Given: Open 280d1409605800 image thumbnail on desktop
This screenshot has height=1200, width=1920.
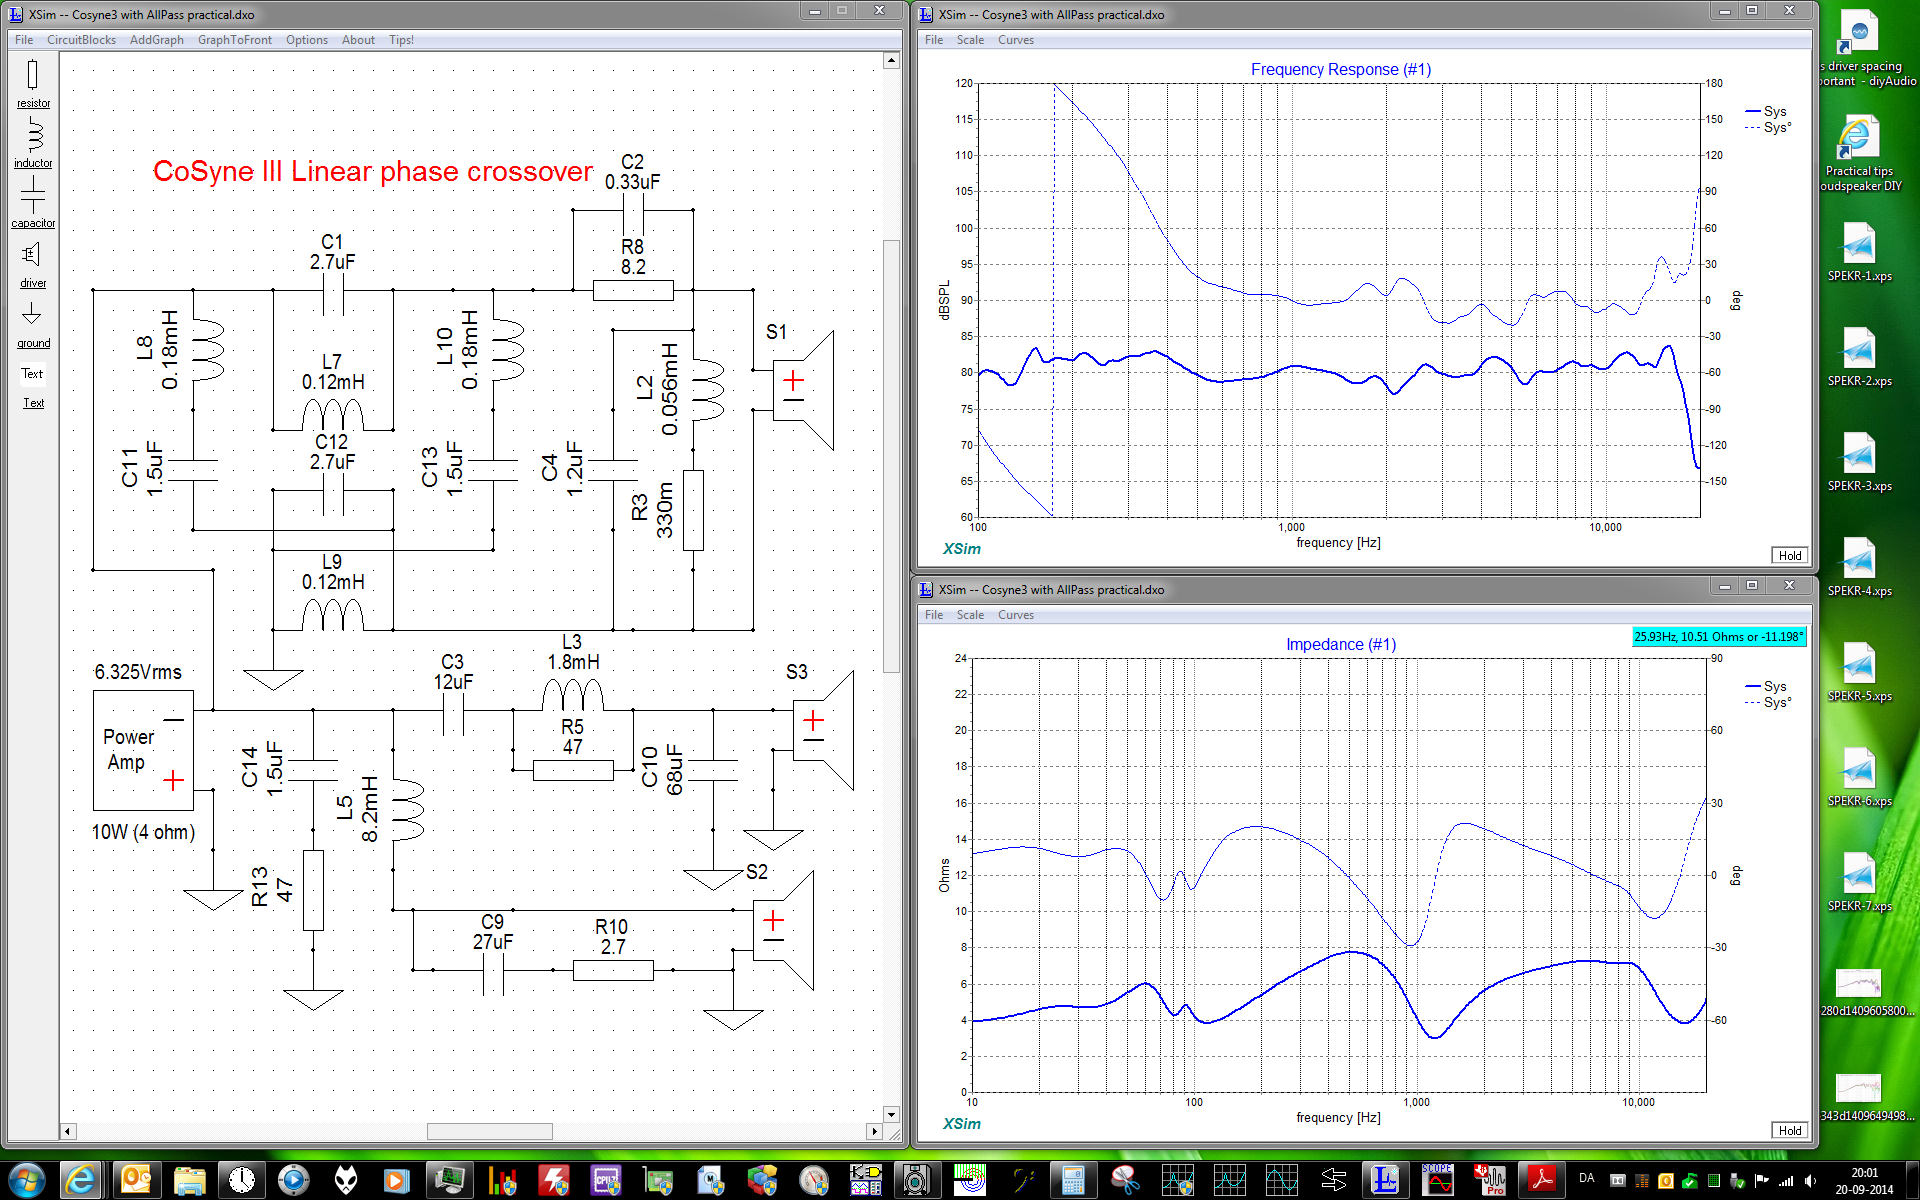Looking at the screenshot, I should coord(1860,992).
